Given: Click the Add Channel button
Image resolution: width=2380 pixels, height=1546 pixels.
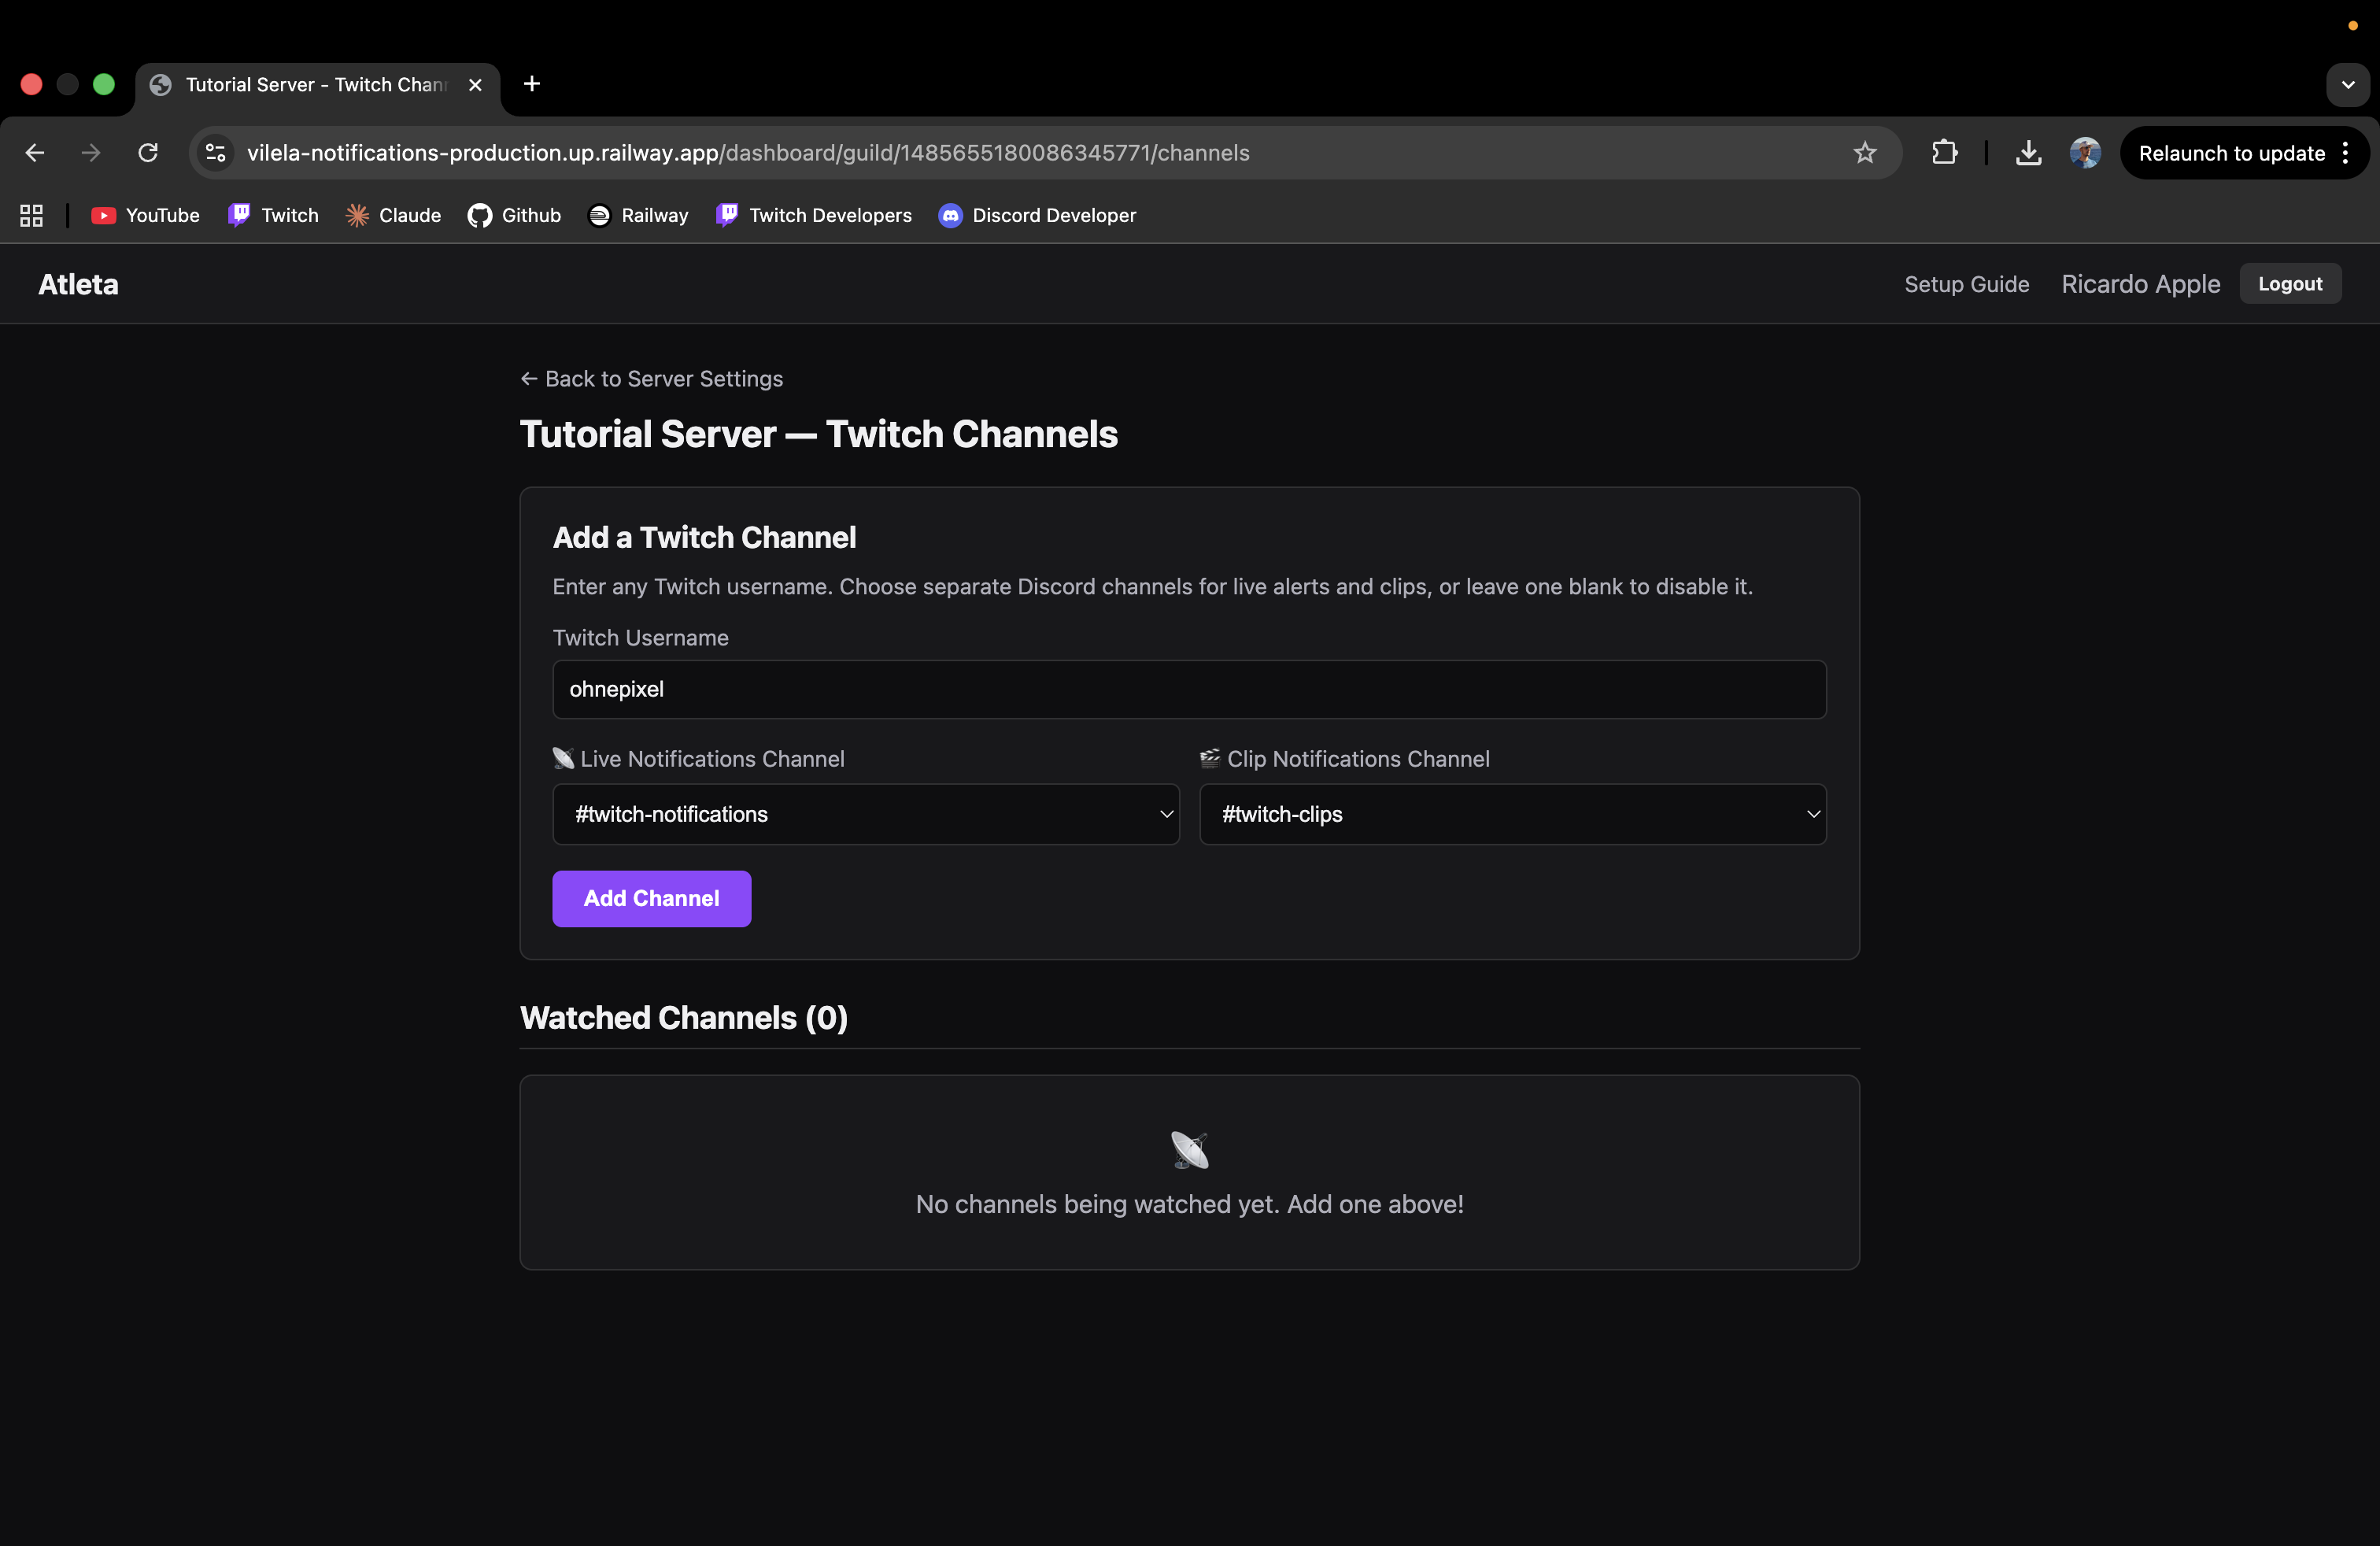Looking at the screenshot, I should coord(651,898).
